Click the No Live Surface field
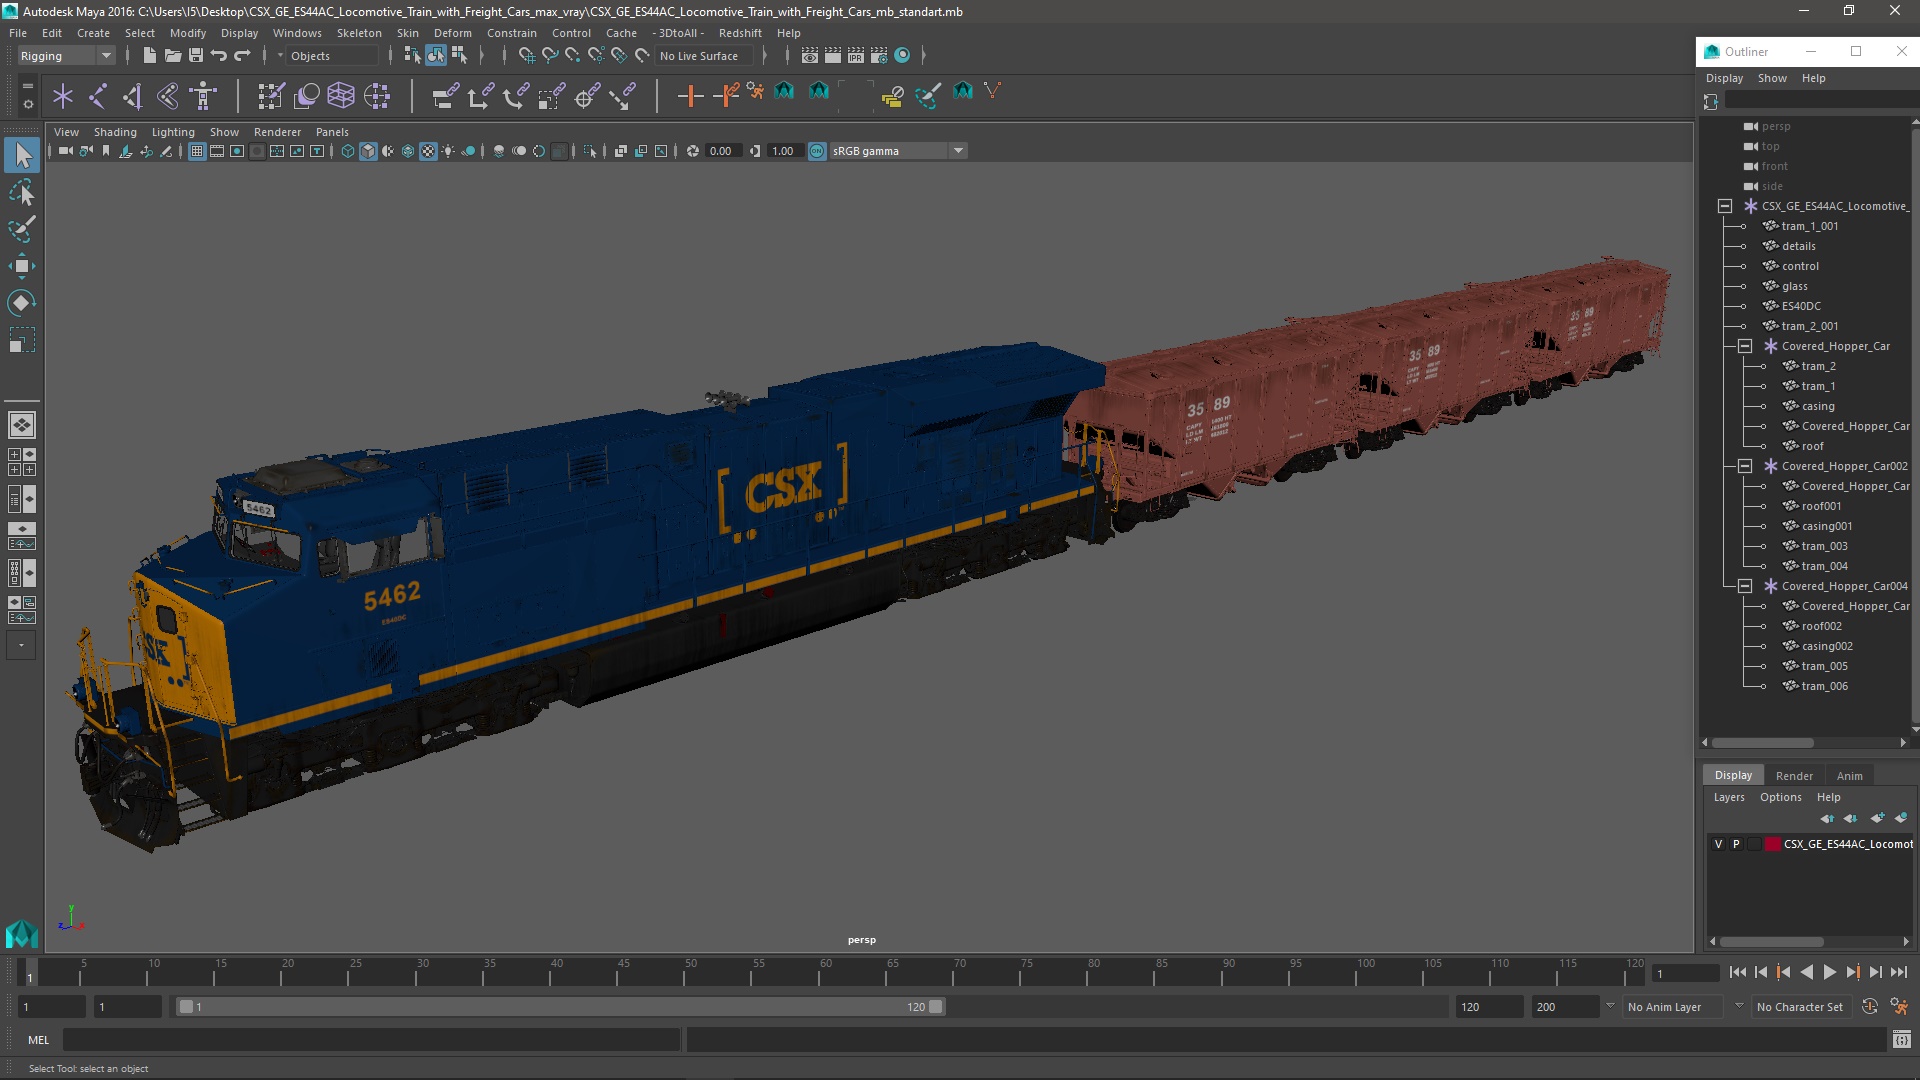 tap(706, 56)
